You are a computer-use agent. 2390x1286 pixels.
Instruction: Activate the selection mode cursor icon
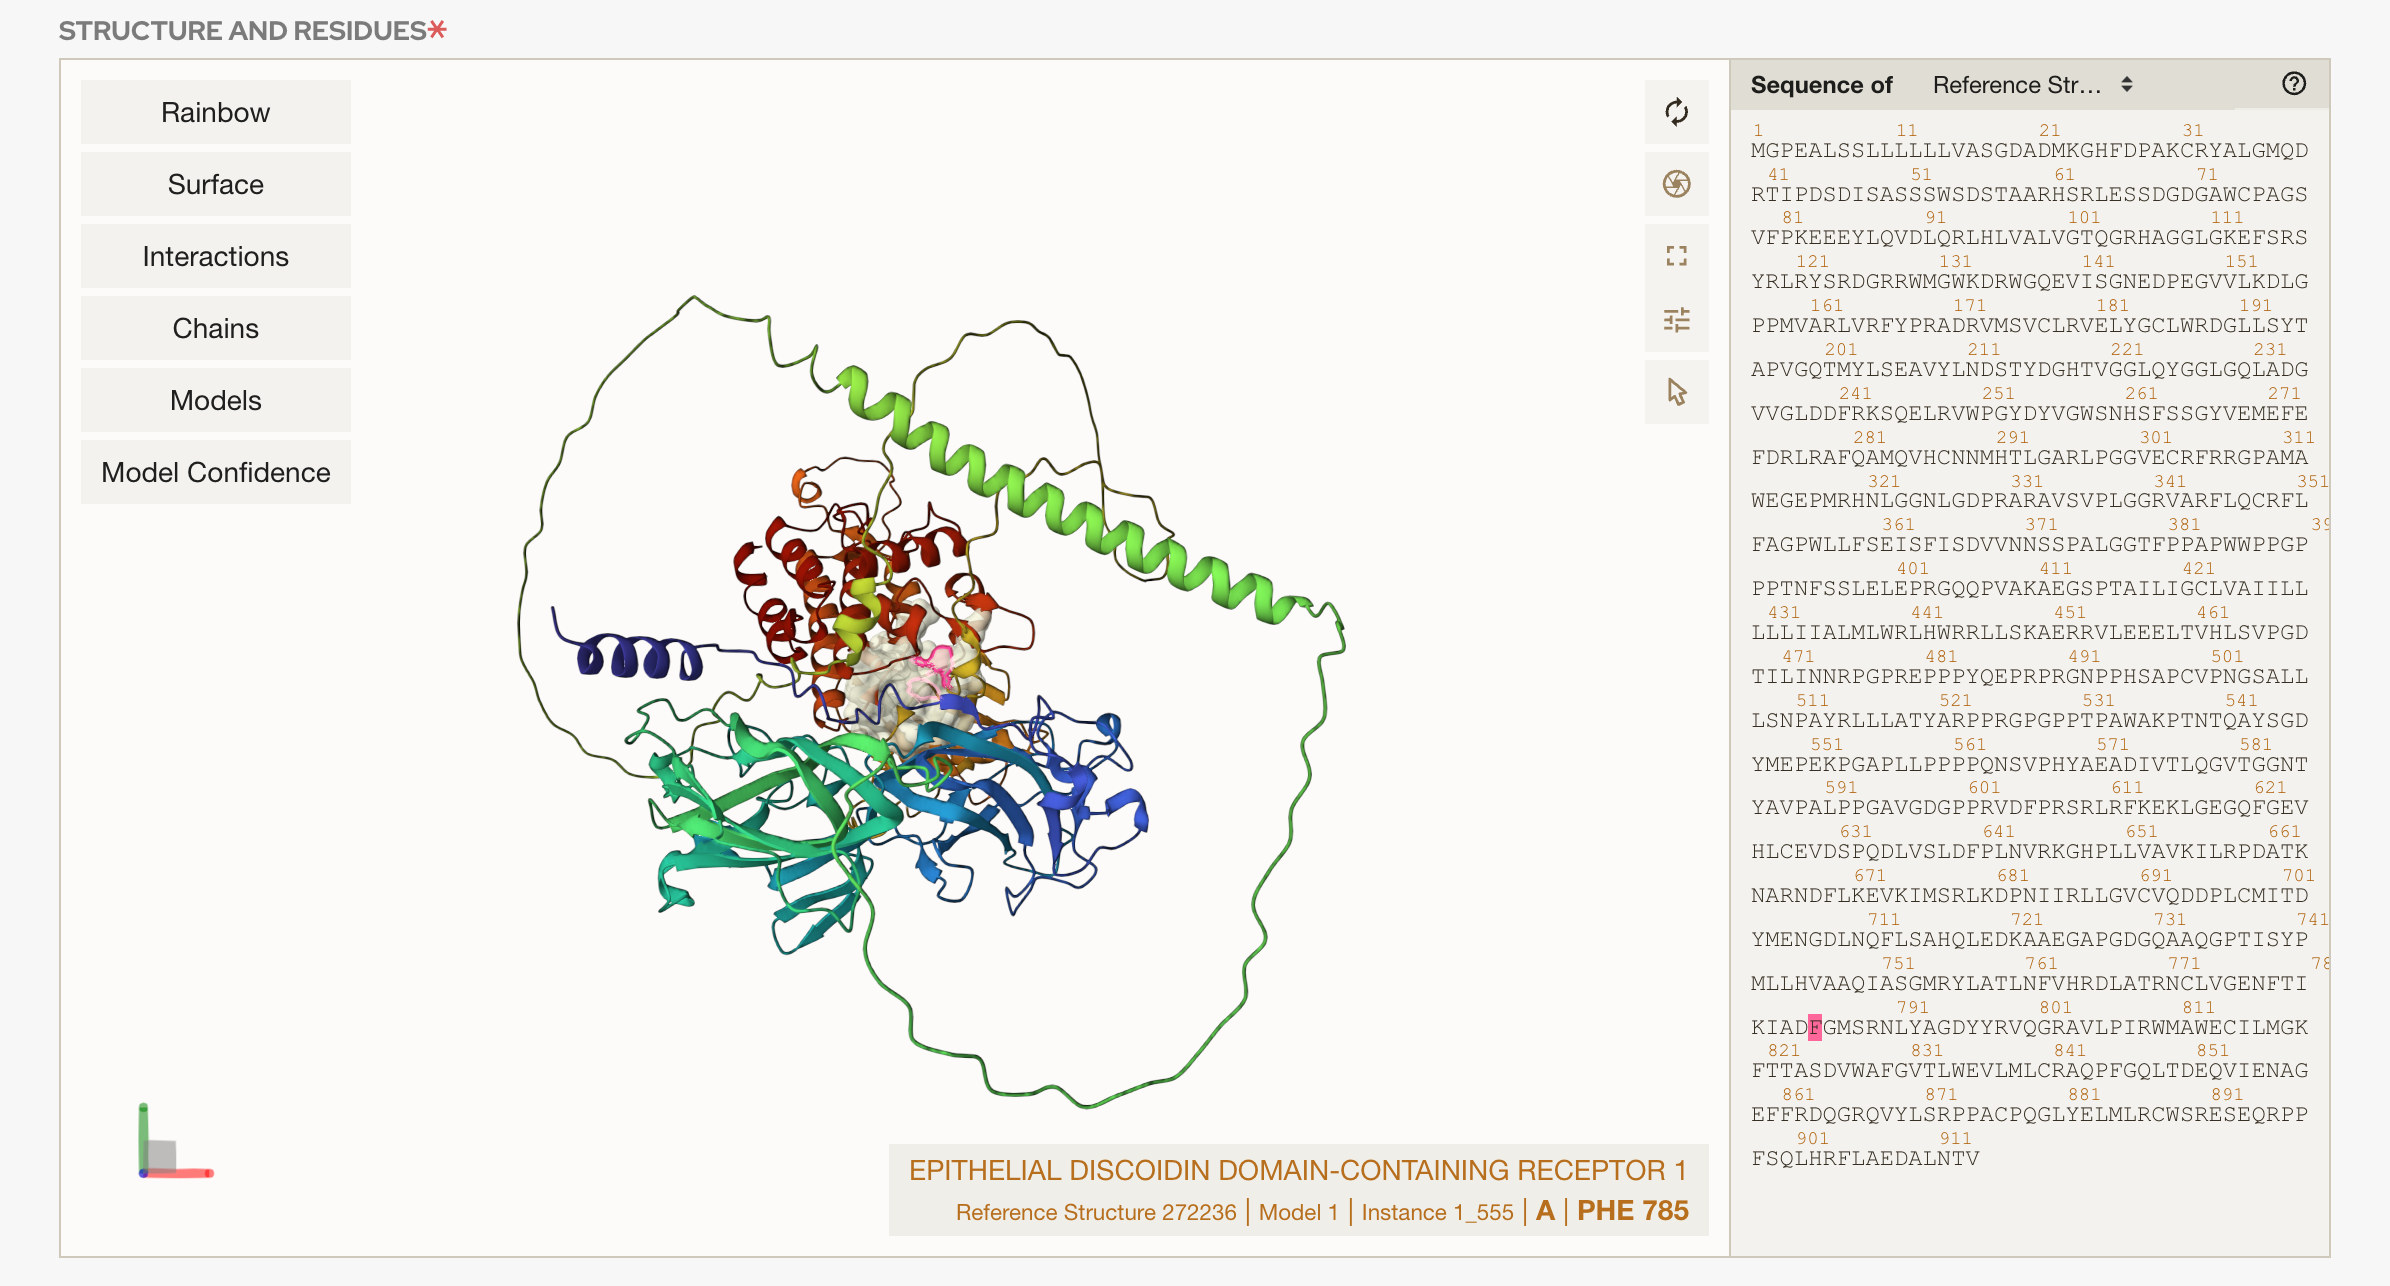pyautogui.click(x=1676, y=392)
